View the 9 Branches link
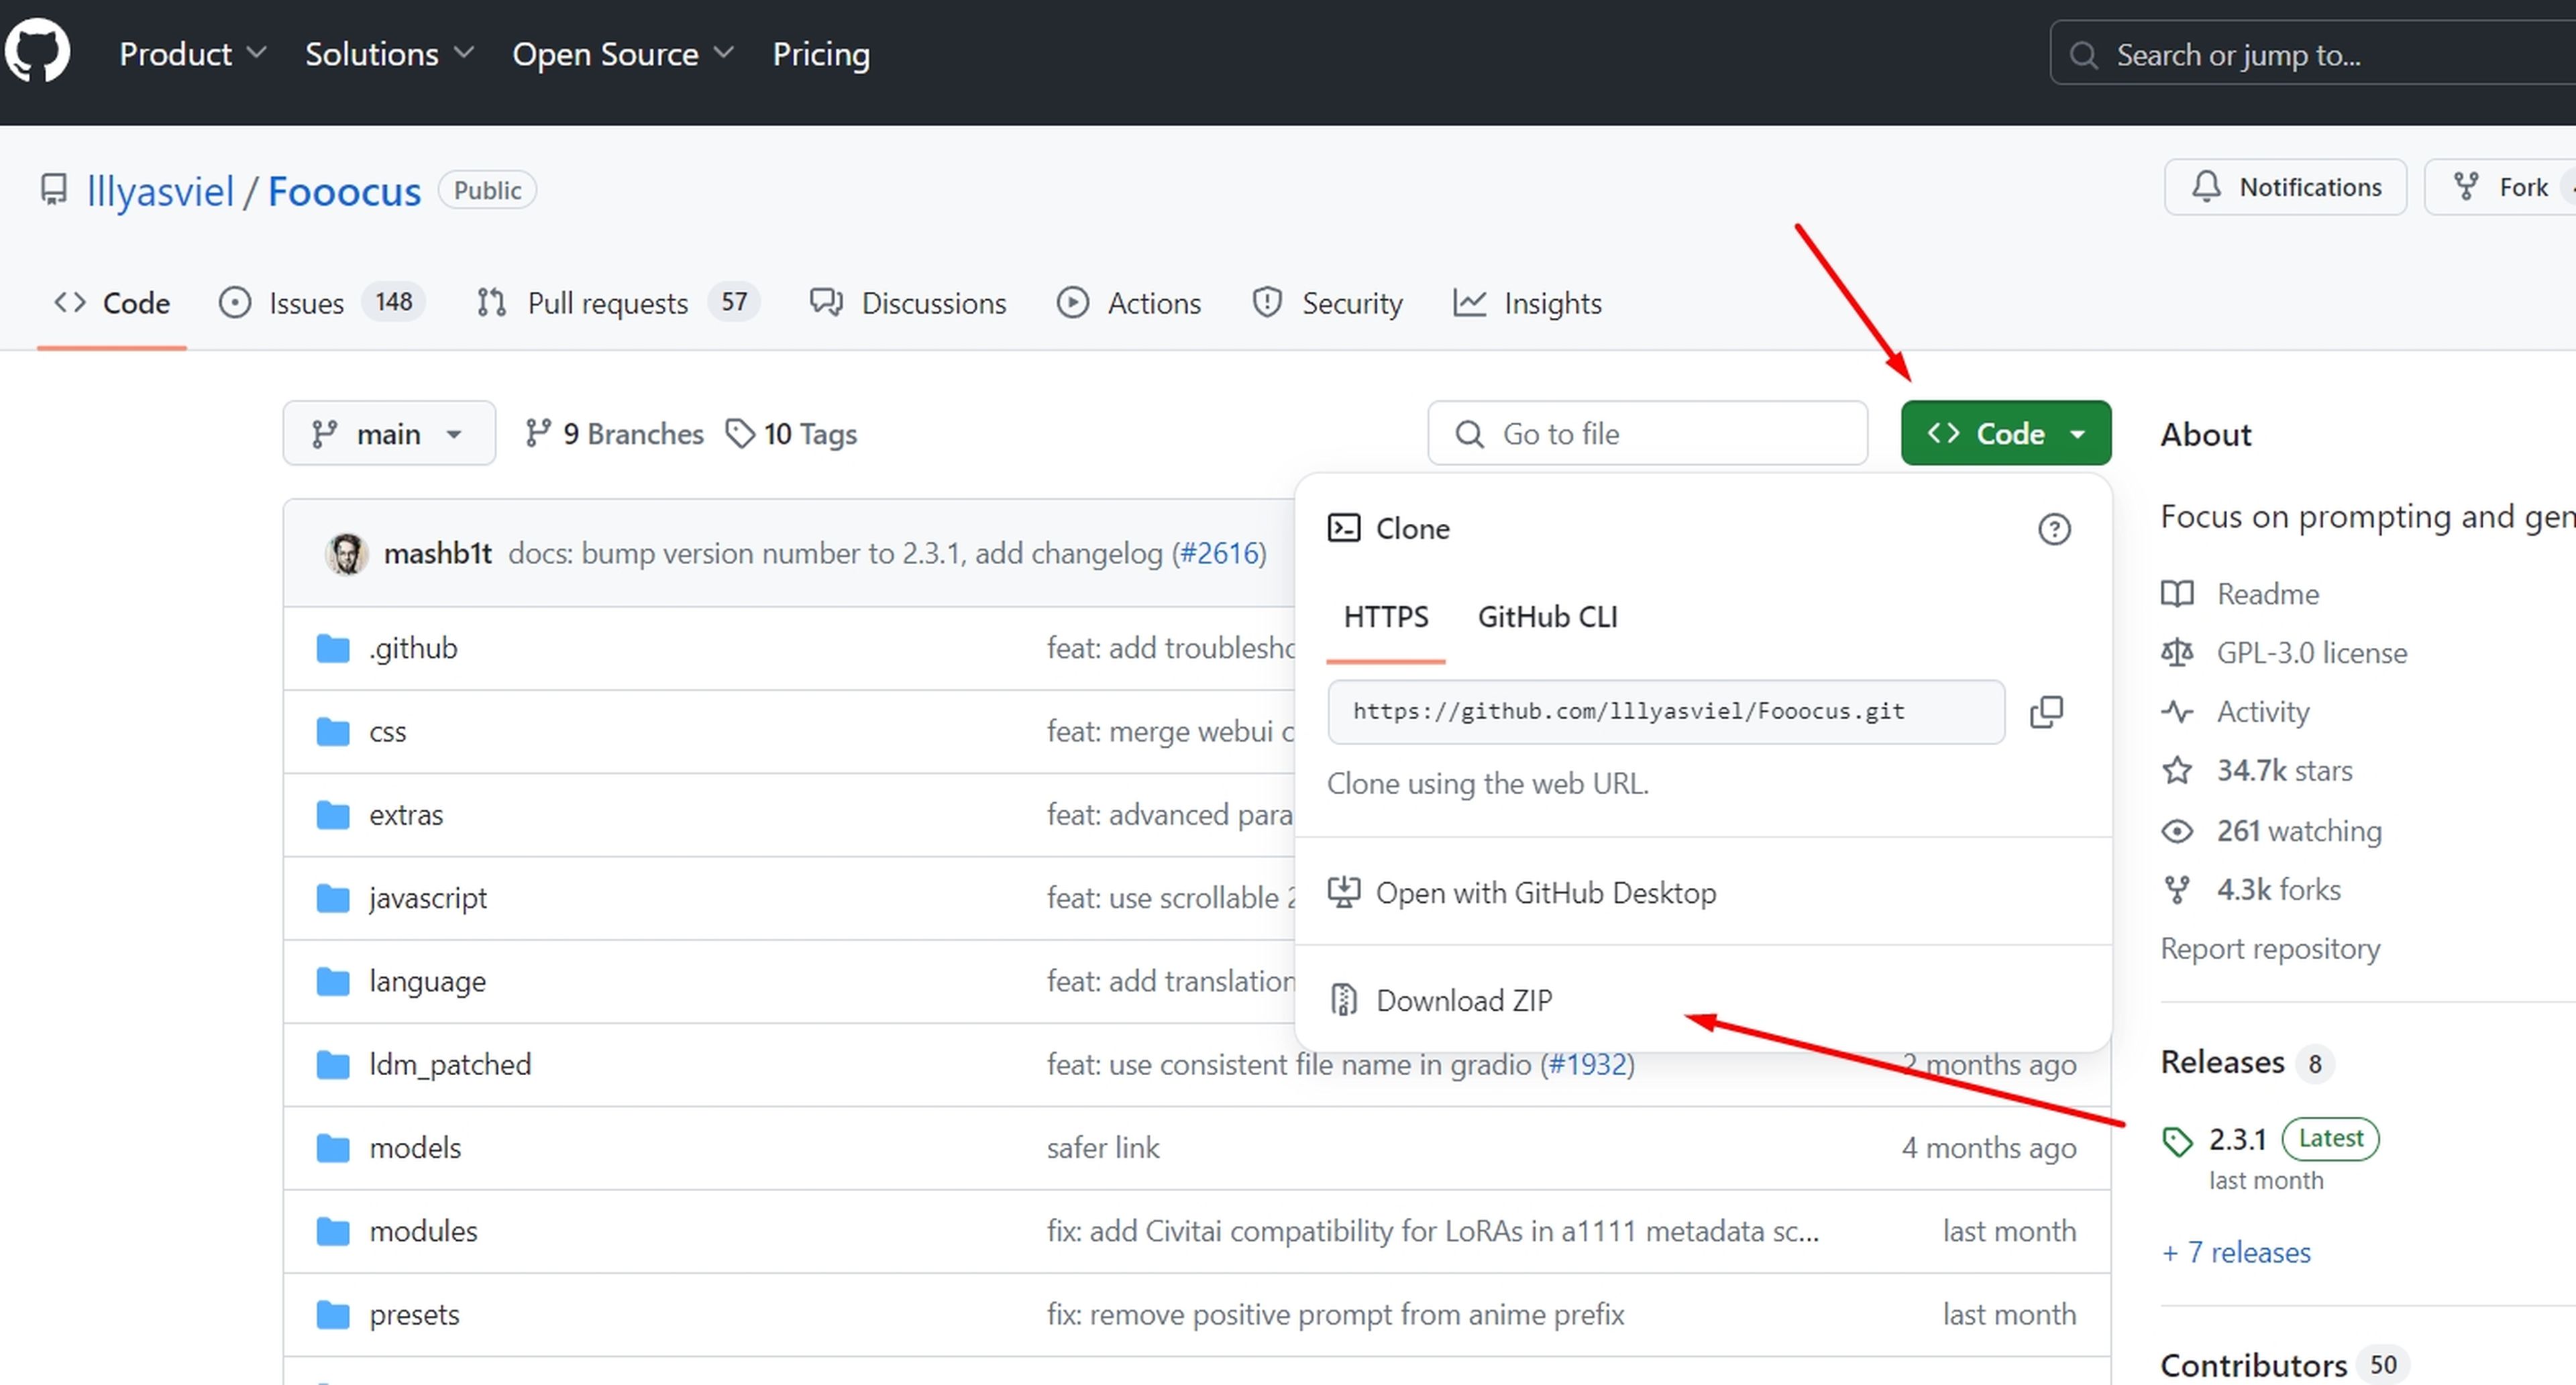This screenshot has height=1385, width=2576. coord(615,434)
